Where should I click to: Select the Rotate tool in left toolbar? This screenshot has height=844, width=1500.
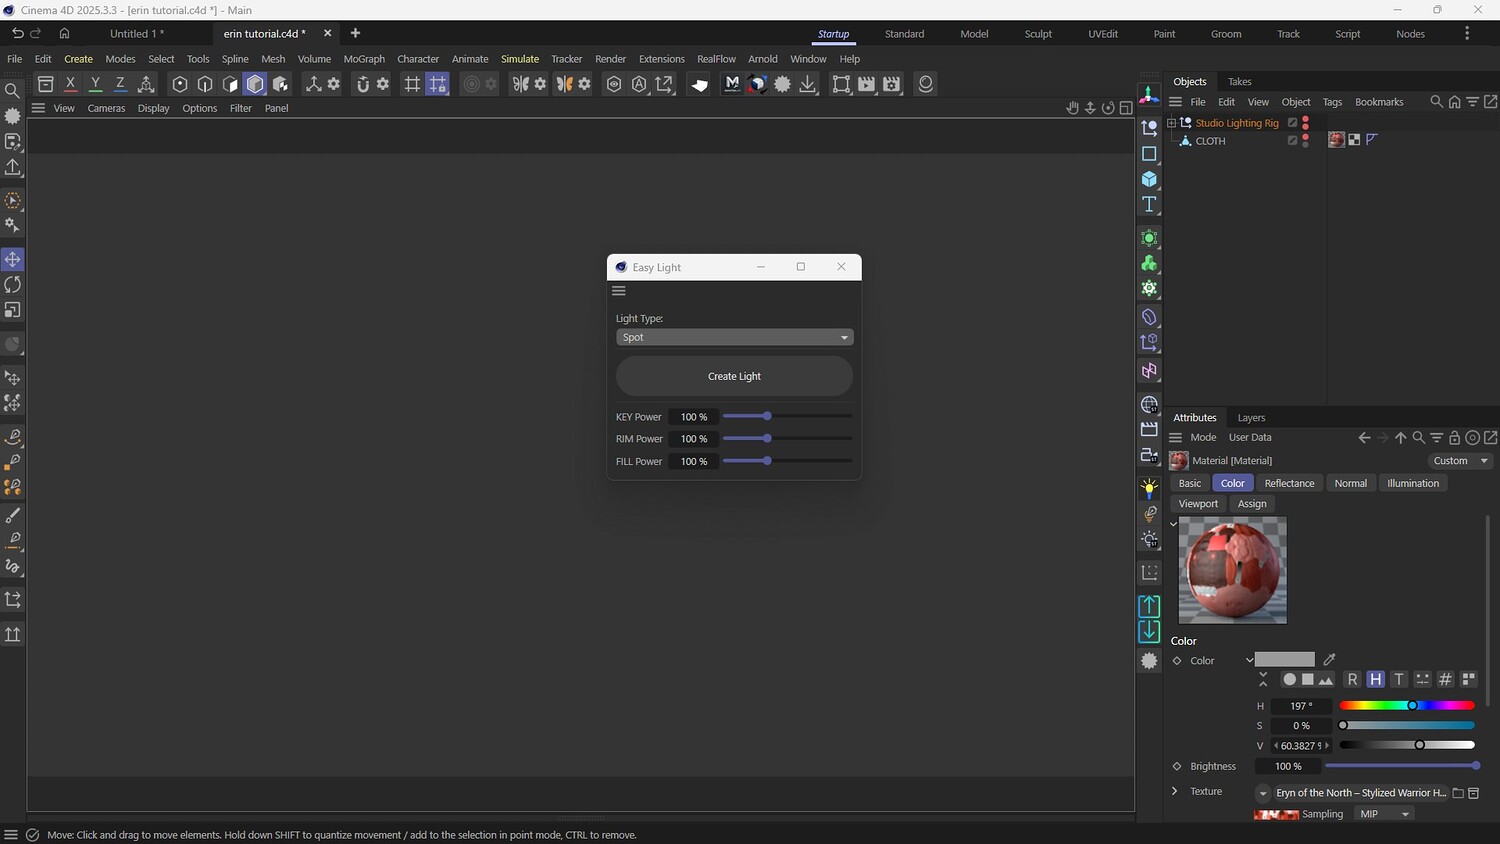point(13,285)
